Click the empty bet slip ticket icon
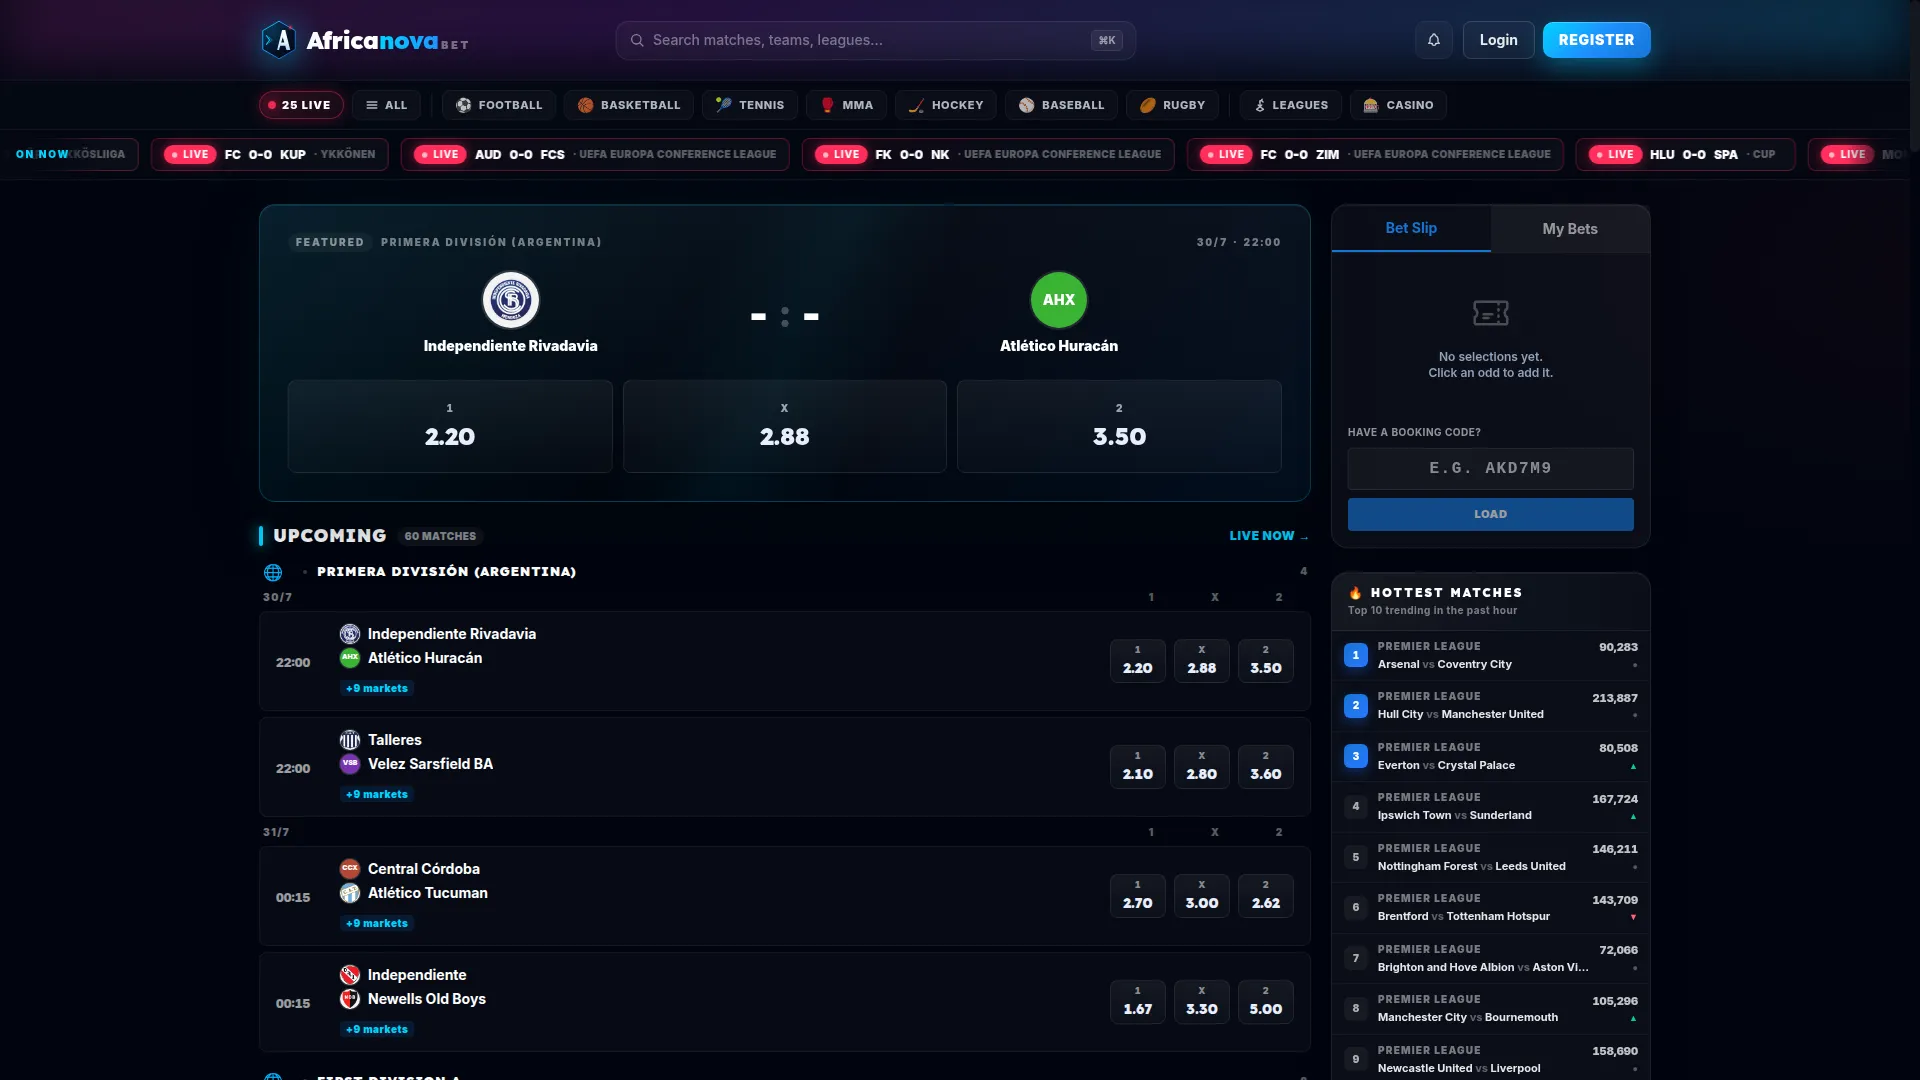 coord(1491,313)
